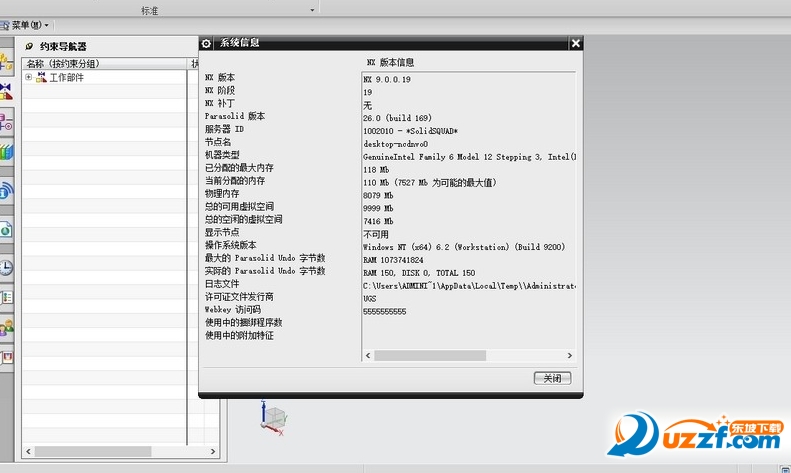Click the '许可证文件发行商' label
The width and height of the screenshot is (791, 473).
[x=239, y=297]
